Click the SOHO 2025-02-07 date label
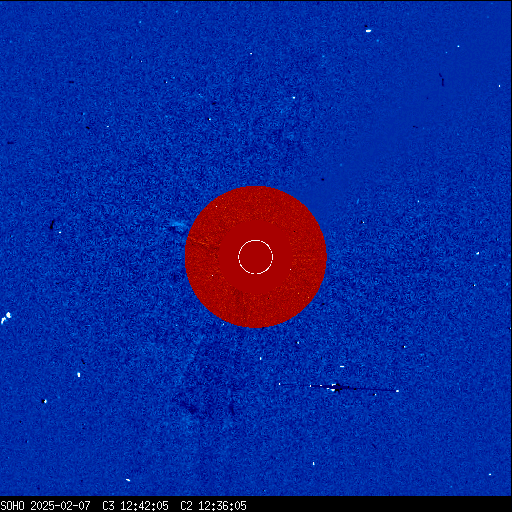The height and width of the screenshot is (512, 512). pos(45,506)
